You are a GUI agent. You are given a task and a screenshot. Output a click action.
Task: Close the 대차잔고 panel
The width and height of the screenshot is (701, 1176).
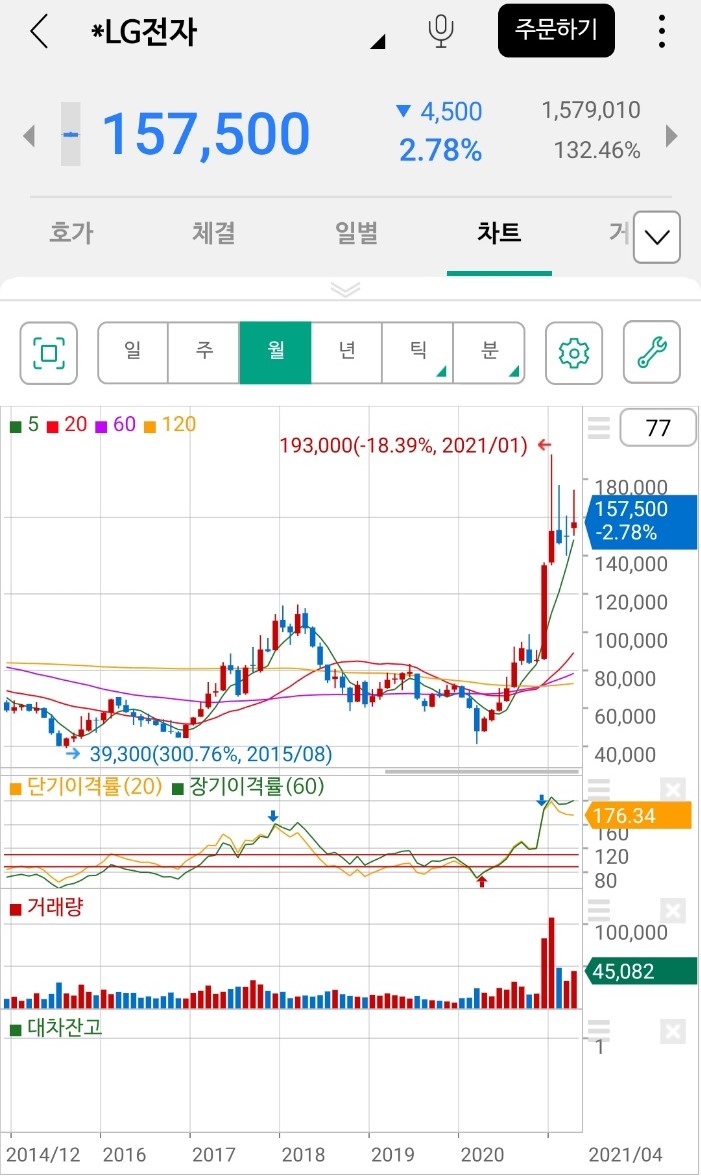[673, 1032]
